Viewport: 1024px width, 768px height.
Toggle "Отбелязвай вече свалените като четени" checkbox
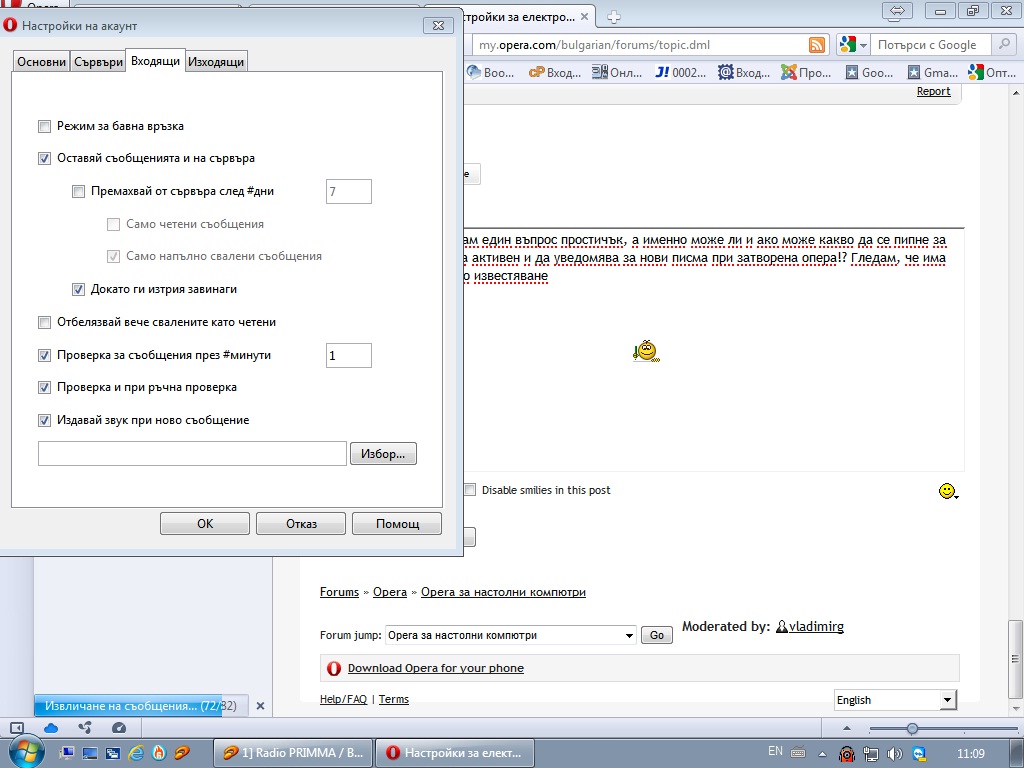tap(44, 323)
